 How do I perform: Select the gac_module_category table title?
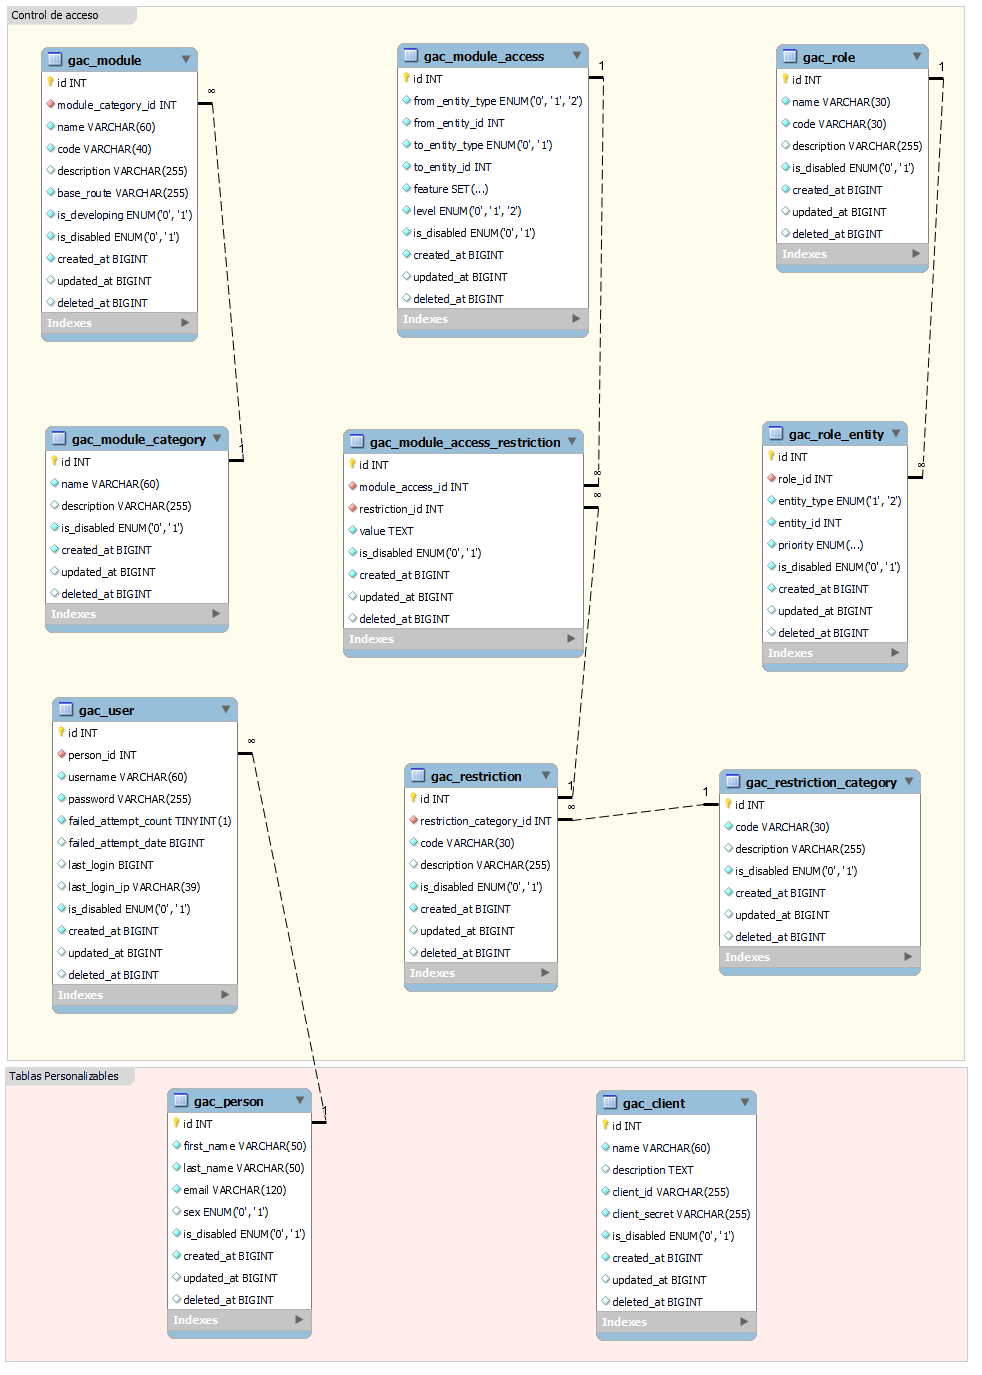click(138, 439)
